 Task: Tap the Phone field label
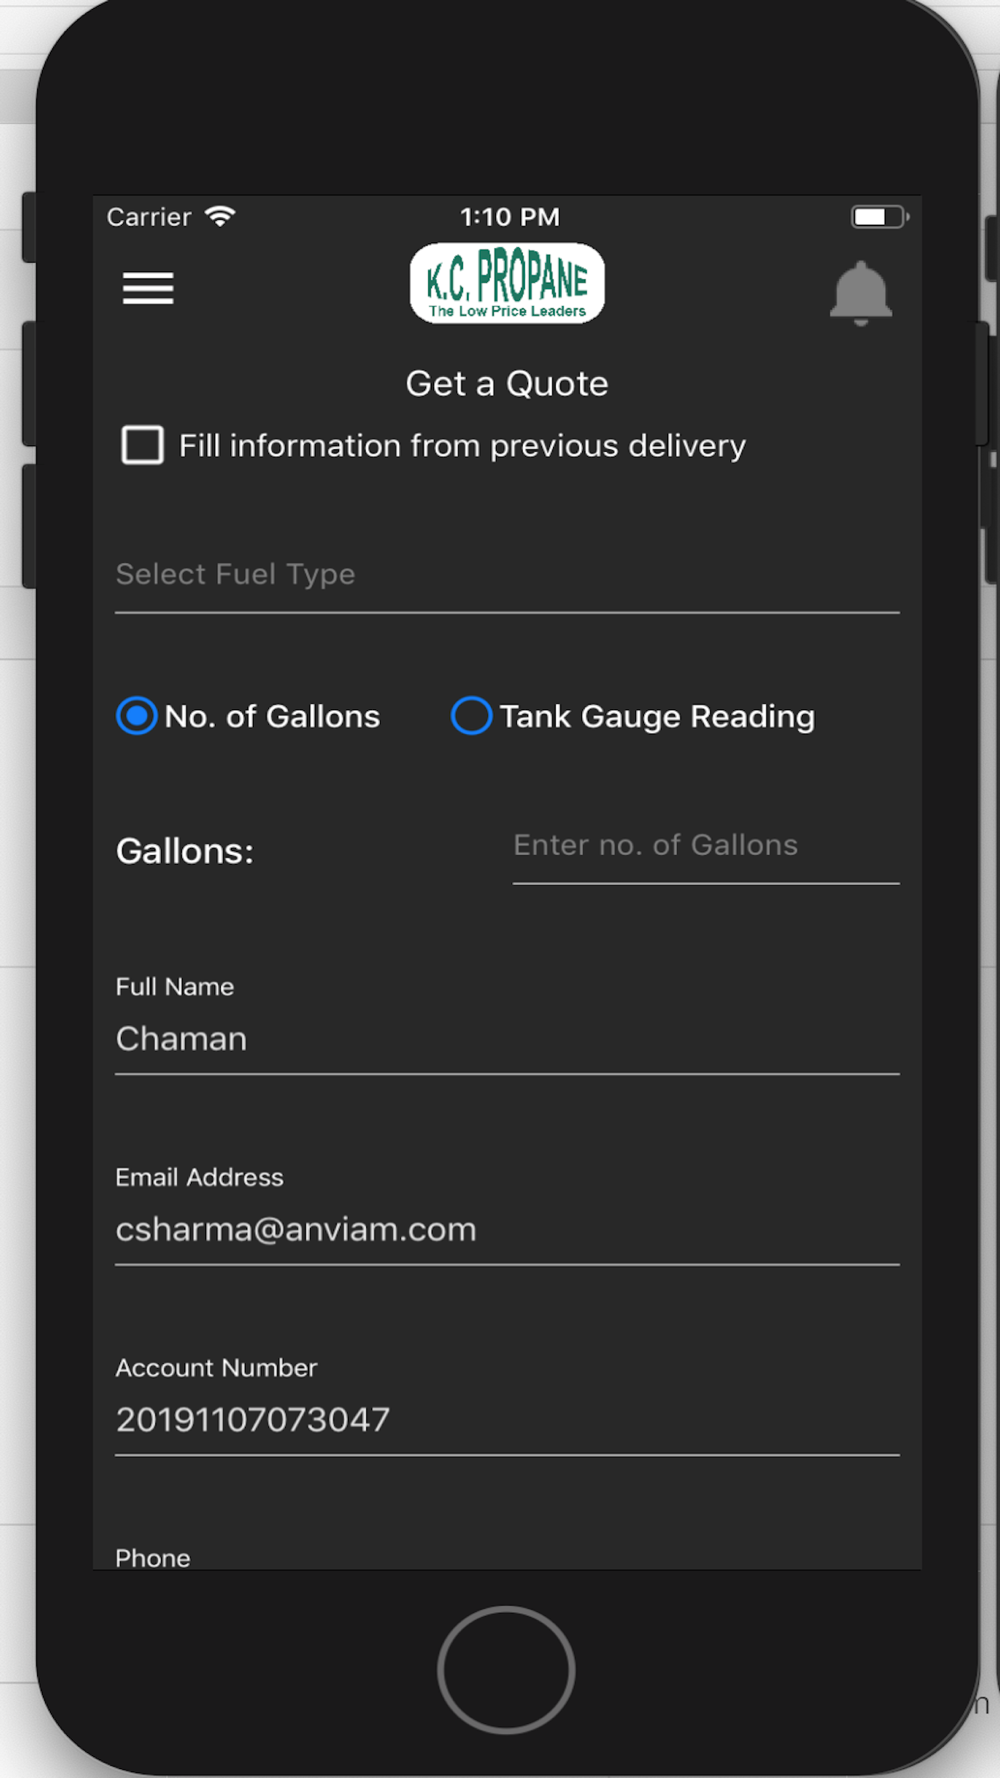click(x=153, y=1558)
